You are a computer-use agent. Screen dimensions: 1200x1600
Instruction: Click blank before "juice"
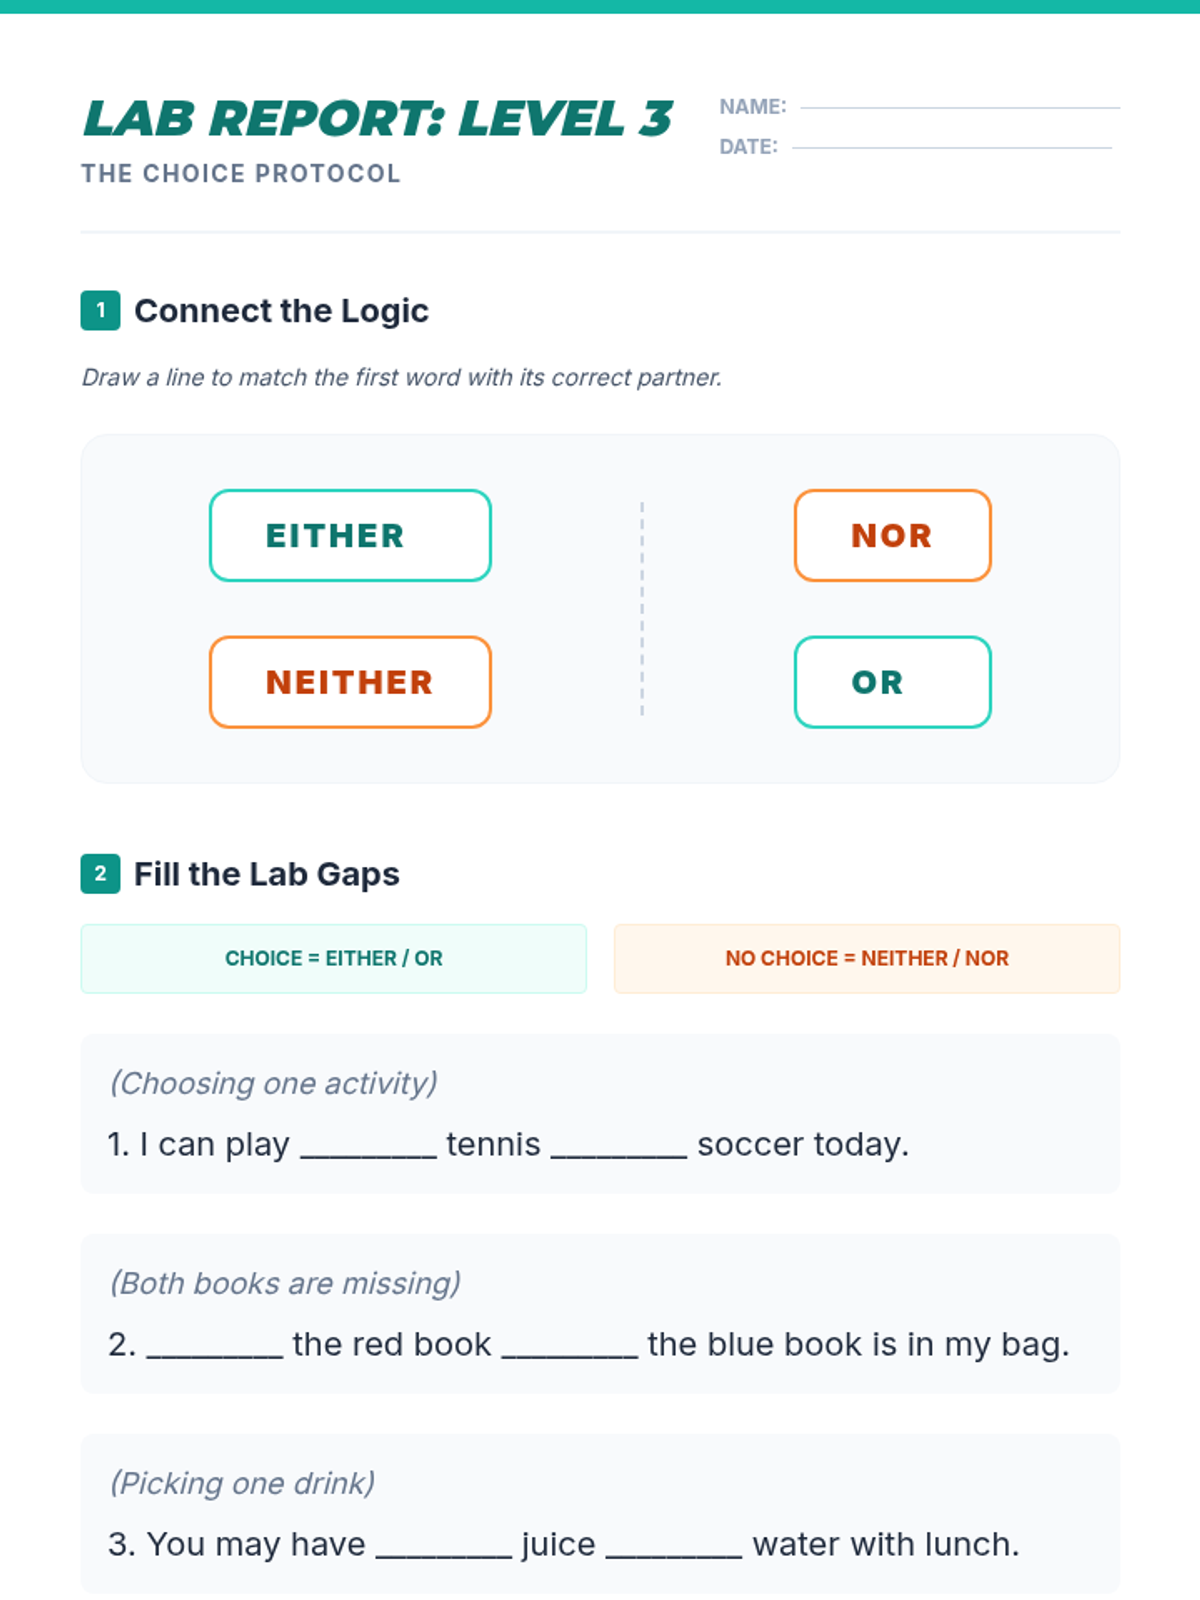pos(443,1546)
